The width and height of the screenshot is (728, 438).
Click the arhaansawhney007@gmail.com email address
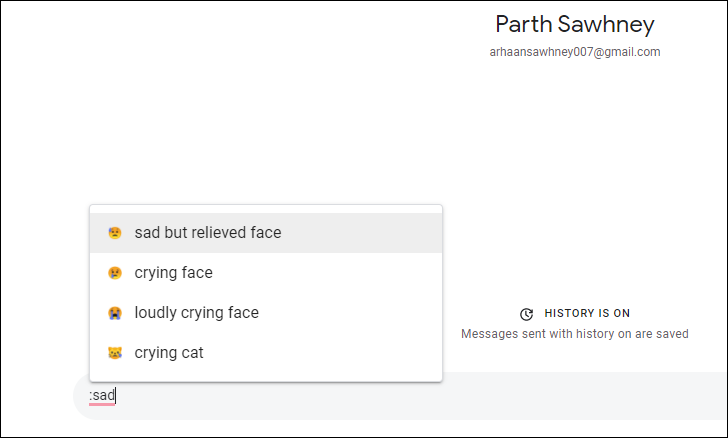(x=575, y=52)
